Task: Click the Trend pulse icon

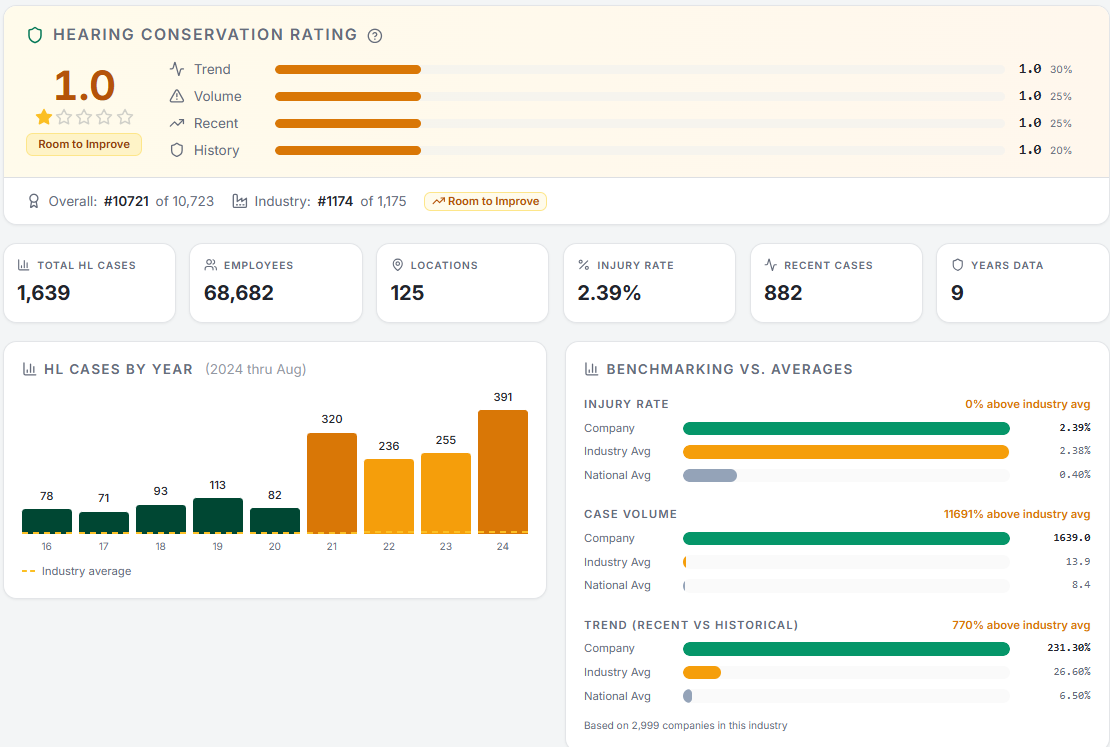Action: pyautogui.click(x=177, y=69)
